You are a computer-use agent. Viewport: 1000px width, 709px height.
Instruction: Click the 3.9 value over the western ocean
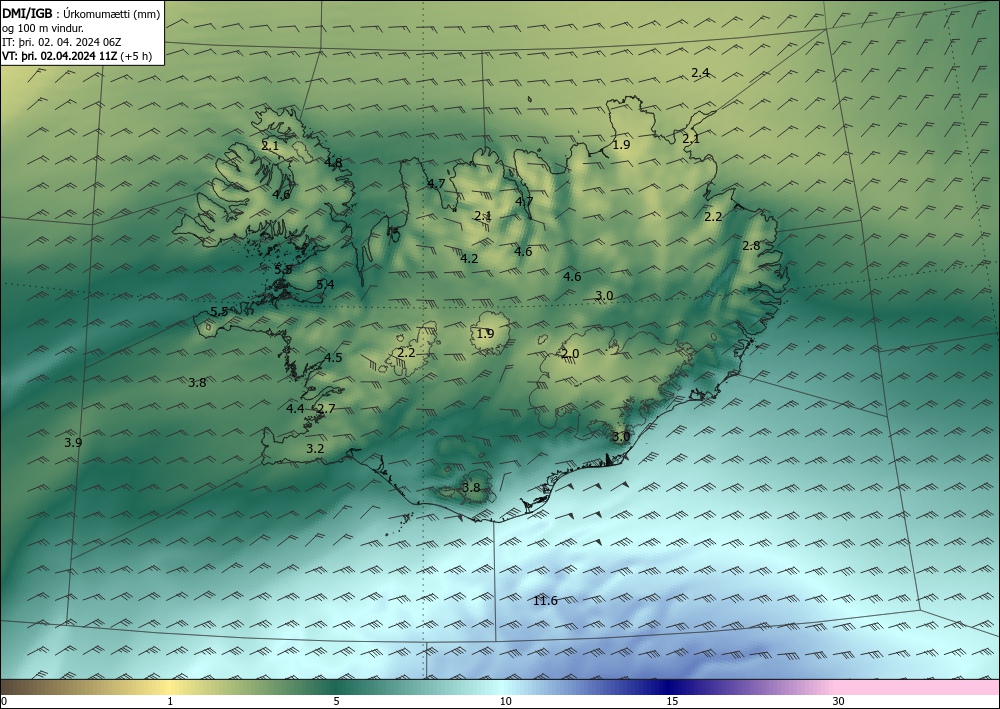[73, 442]
